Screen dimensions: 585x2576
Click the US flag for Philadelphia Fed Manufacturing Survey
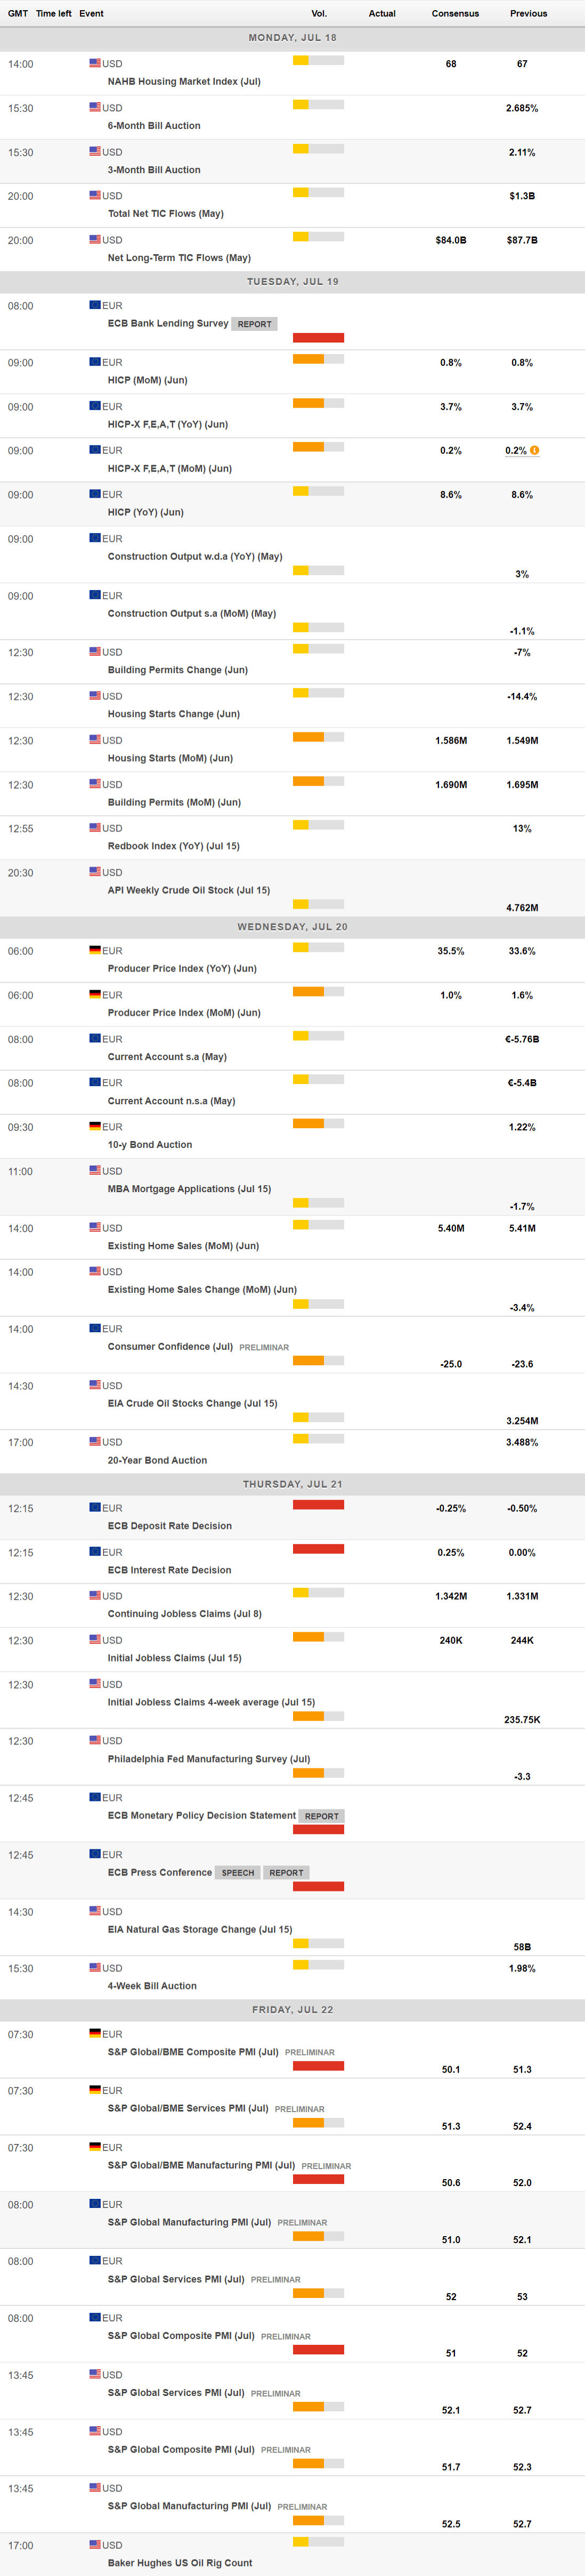pyautogui.click(x=95, y=1740)
